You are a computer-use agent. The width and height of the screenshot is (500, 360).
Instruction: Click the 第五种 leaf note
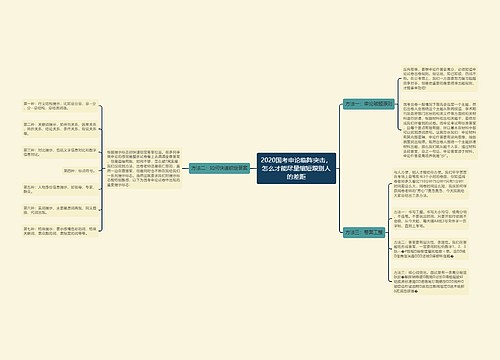tap(60, 189)
